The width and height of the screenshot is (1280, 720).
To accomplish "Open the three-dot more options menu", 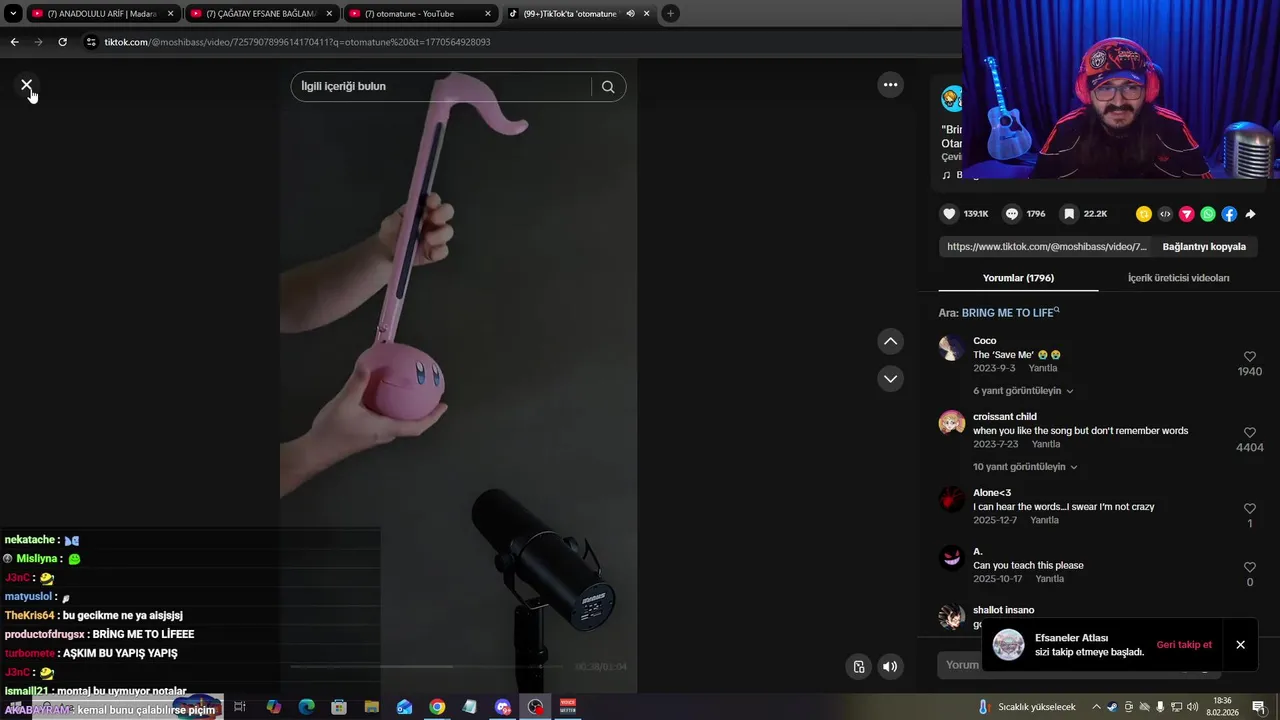I will click(890, 85).
